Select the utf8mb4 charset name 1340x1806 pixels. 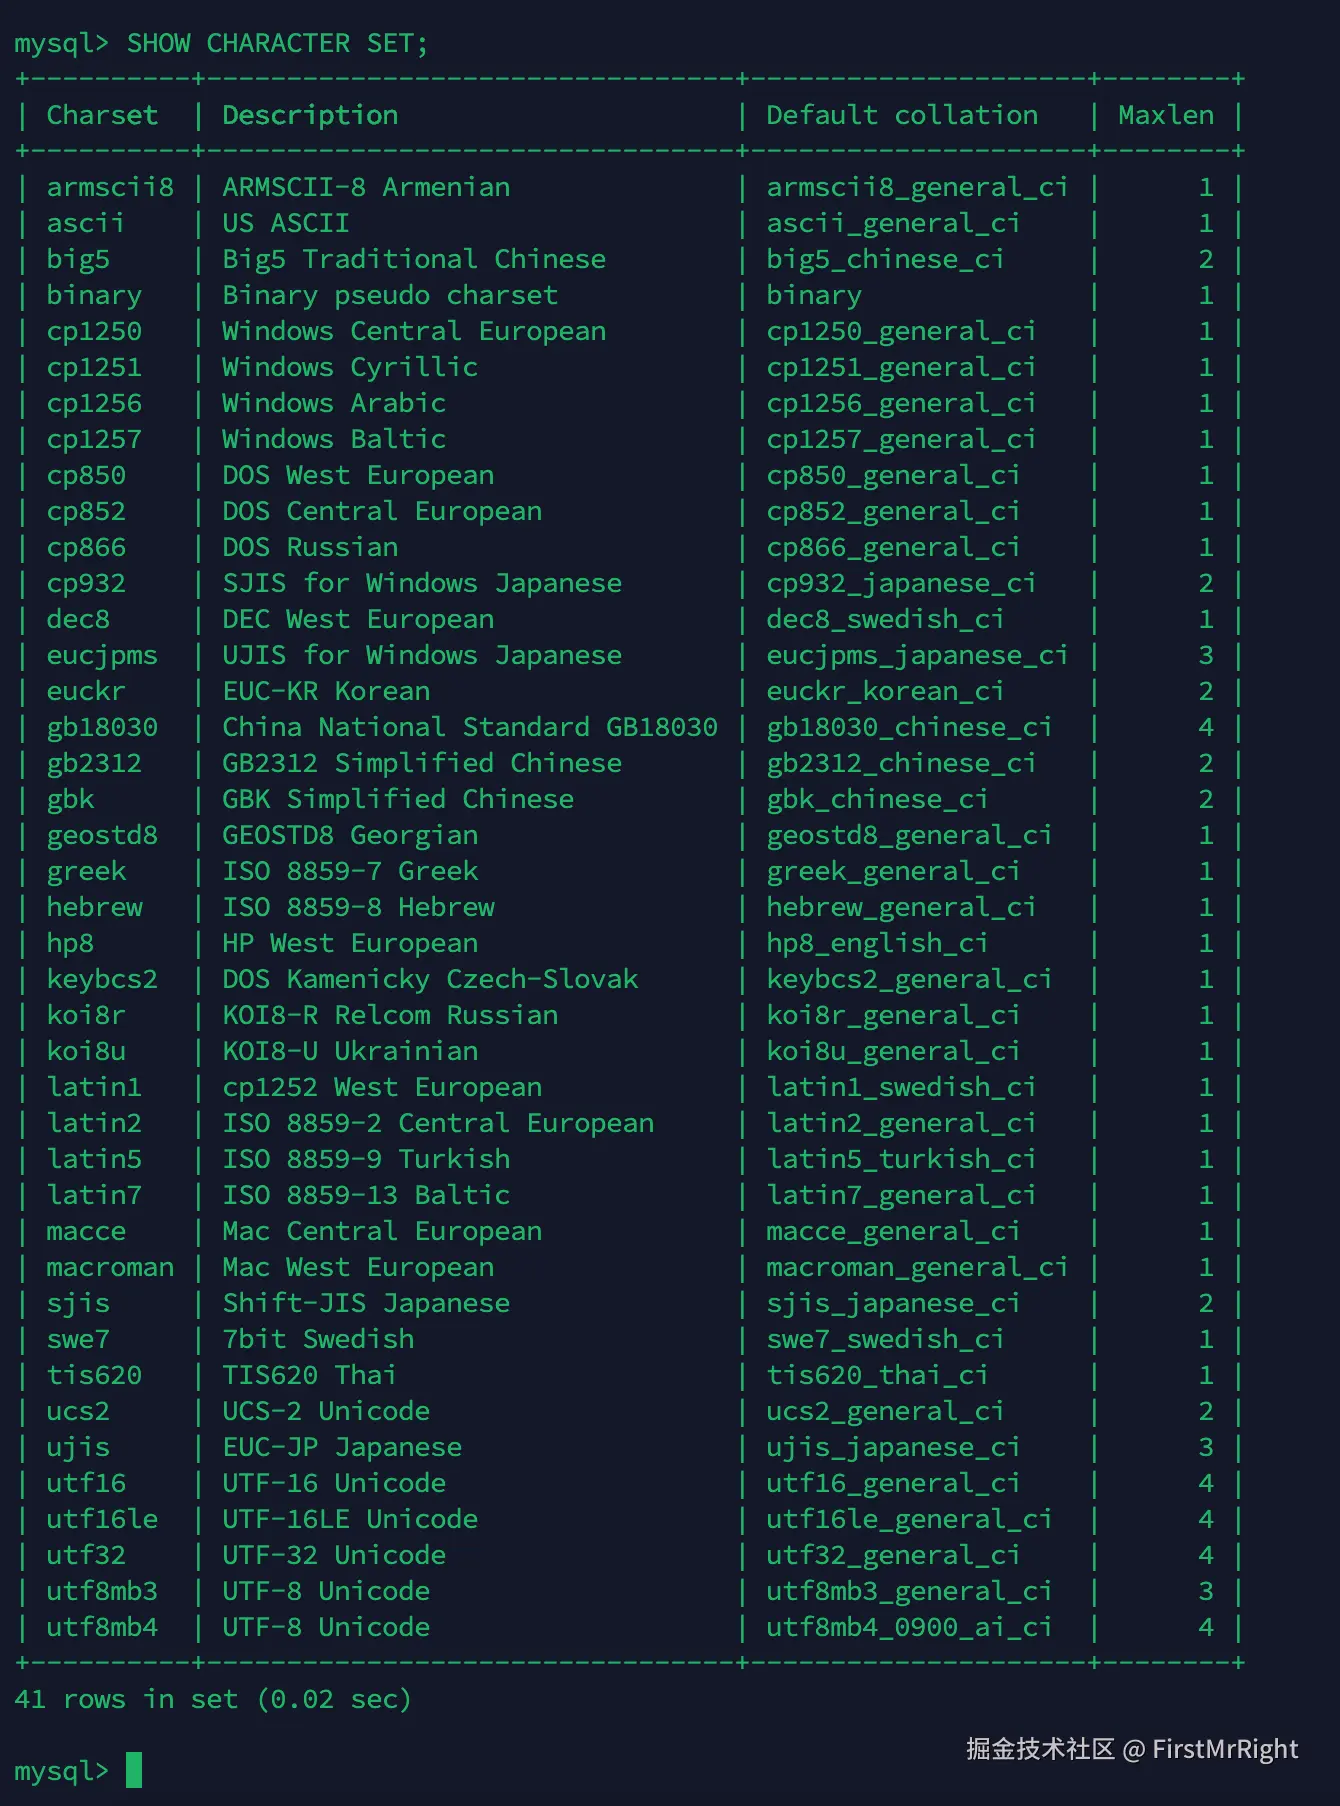pyautogui.click(x=102, y=1628)
